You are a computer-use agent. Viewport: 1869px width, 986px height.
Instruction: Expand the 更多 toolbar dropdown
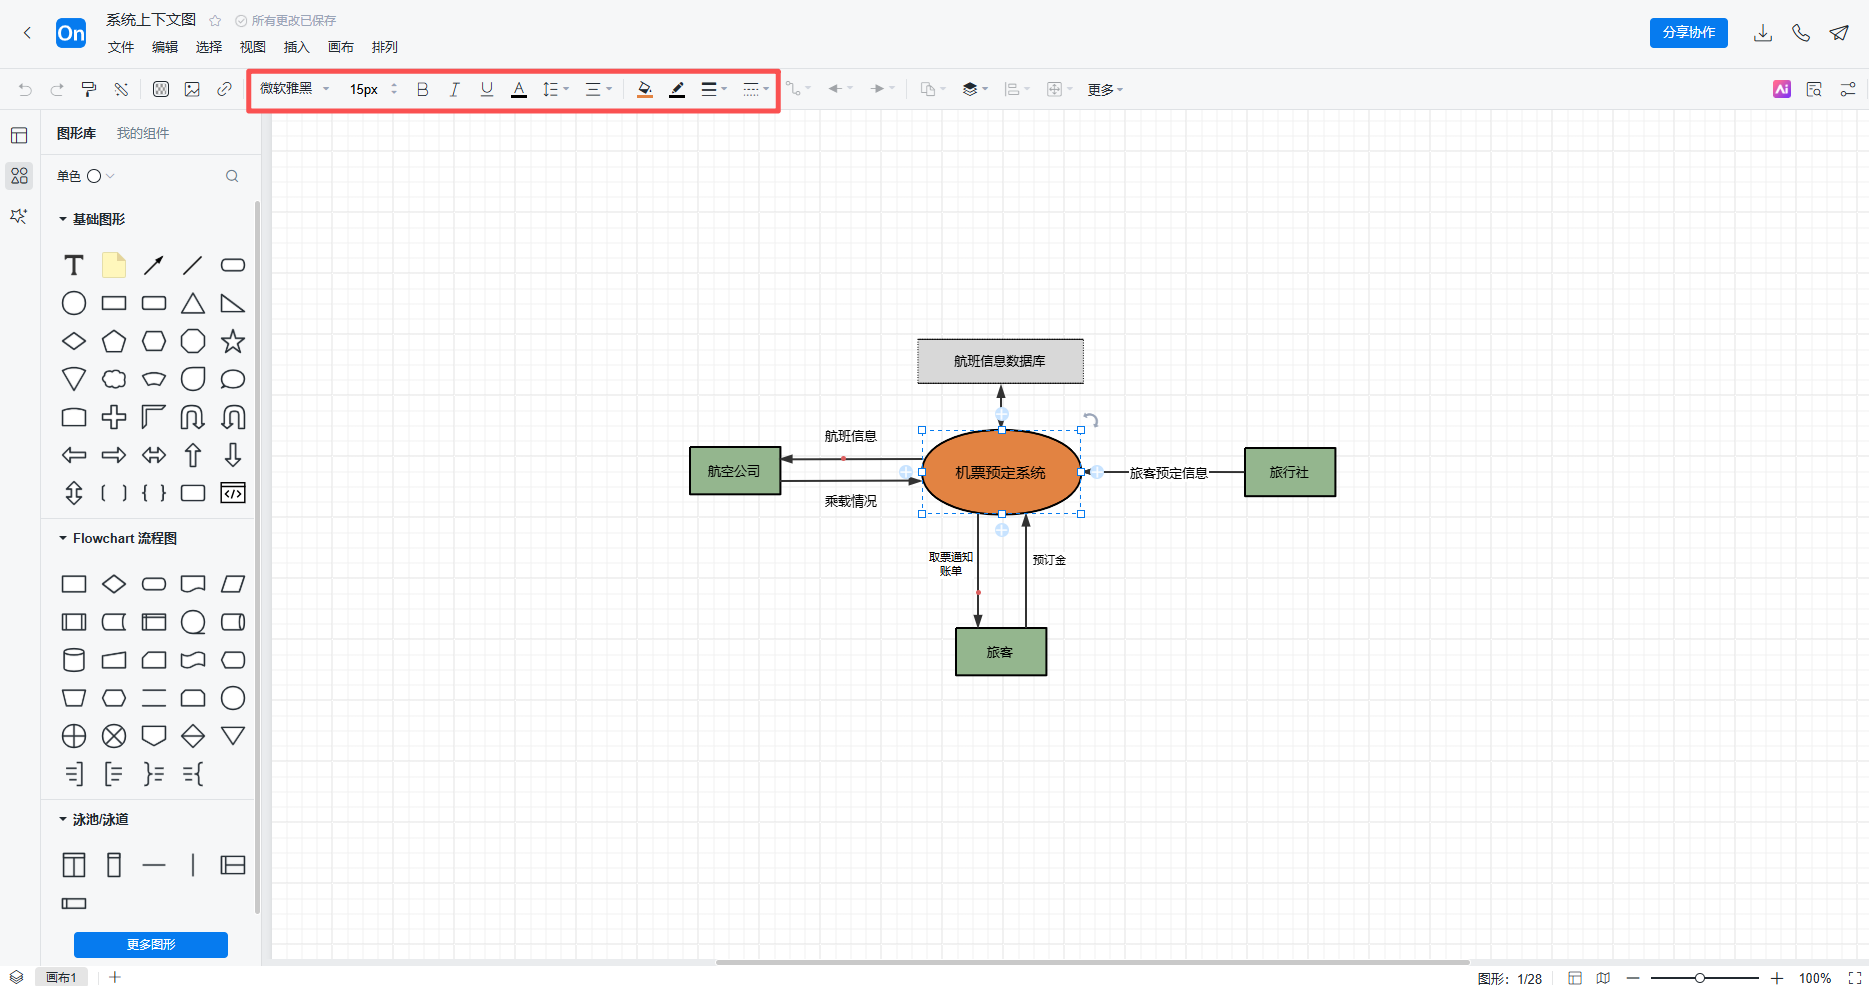[1105, 89]
